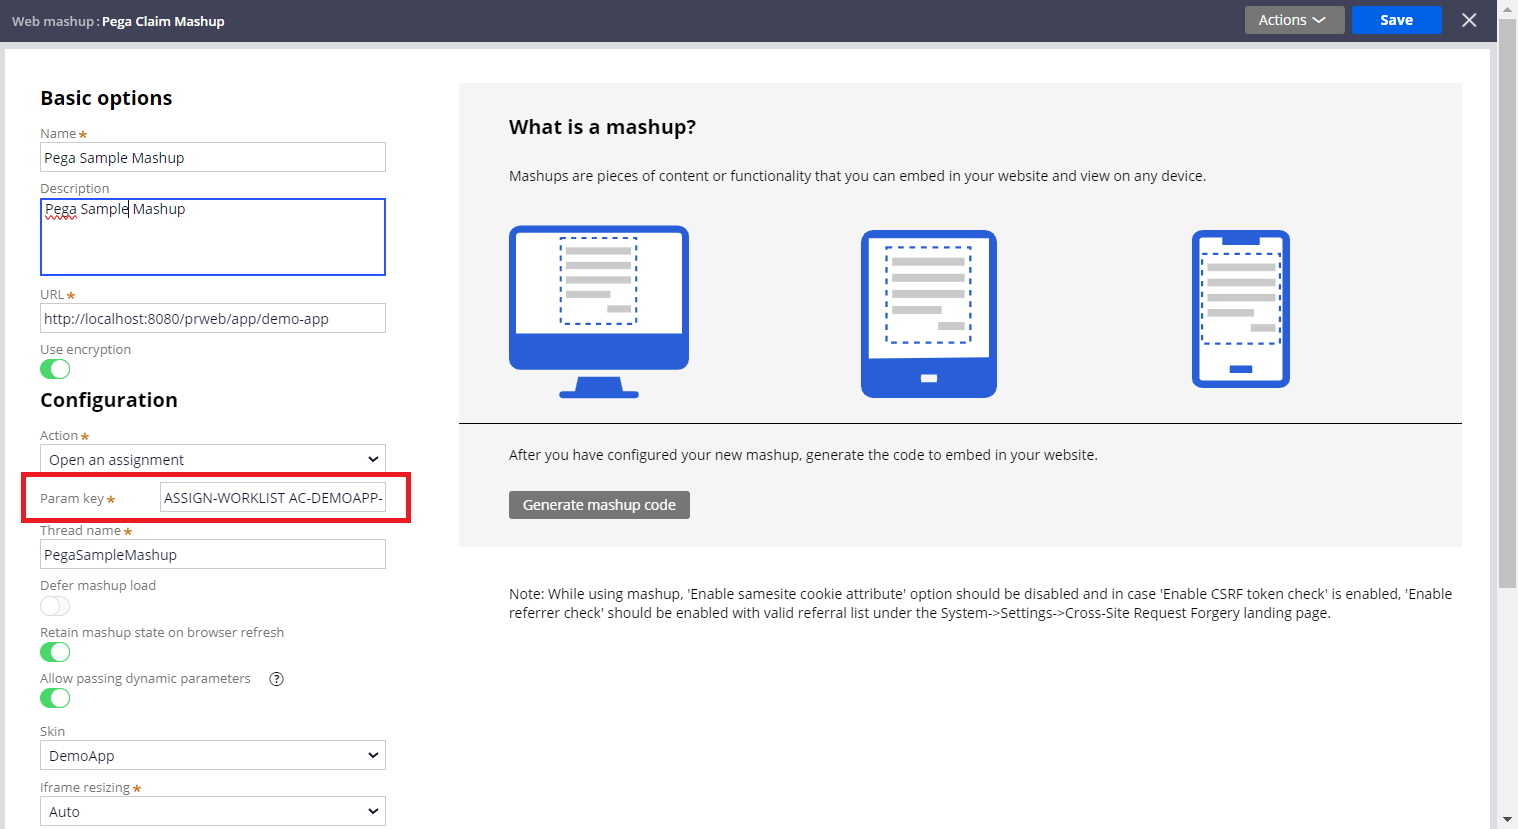Click the tablet mashup illustration
This screenshot has height=829, width=1518.
pyautogui.click(x=929, y=314)
